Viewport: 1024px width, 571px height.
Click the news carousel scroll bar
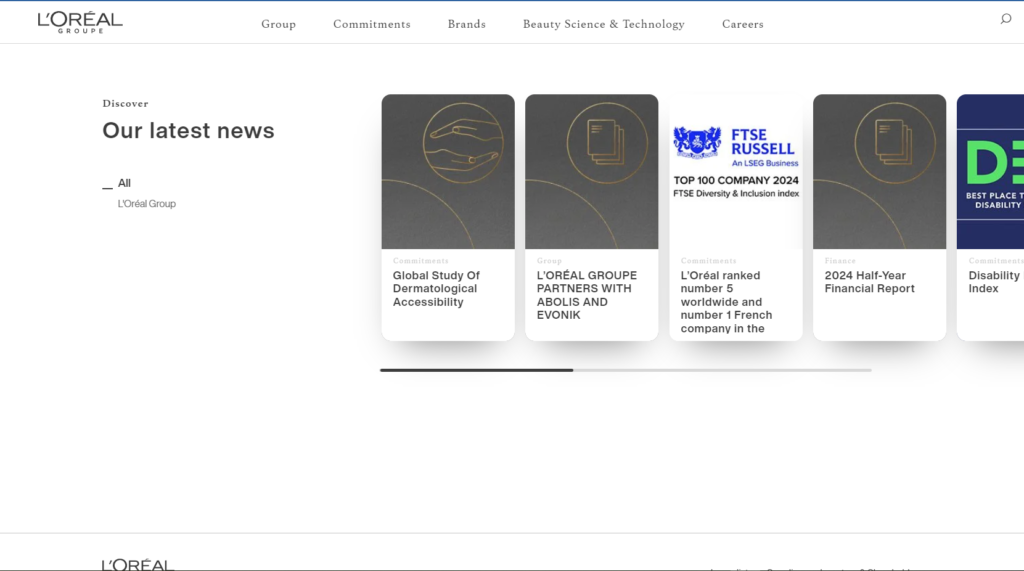[626, 370]
